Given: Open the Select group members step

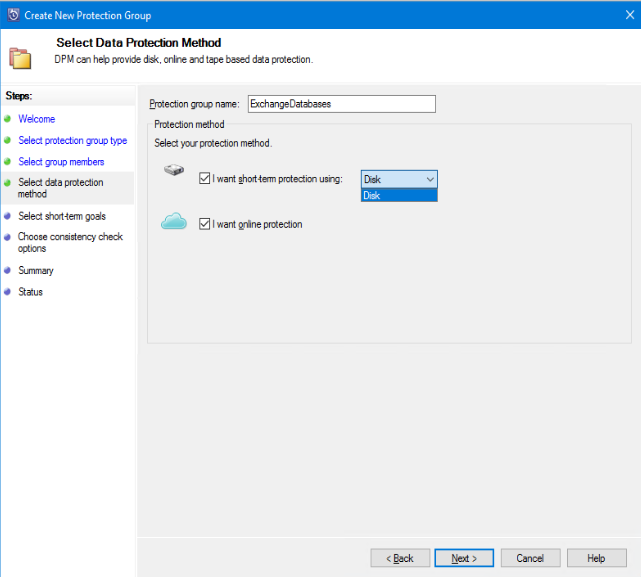Looking at the screenshot, I should coord(61,162).
